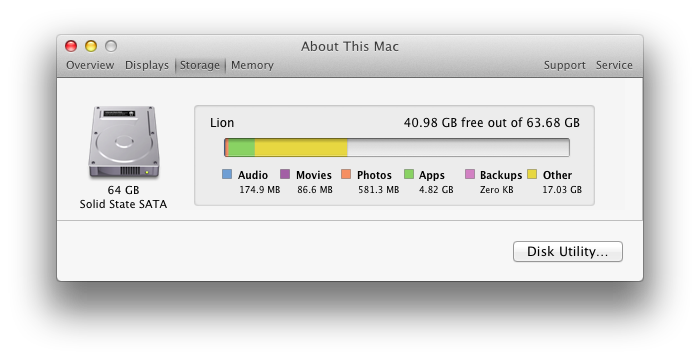The image size is (700, 360).
Task: Click the pink Backups legend swatch
Action: pyautogui.click(x=470, y=174)
